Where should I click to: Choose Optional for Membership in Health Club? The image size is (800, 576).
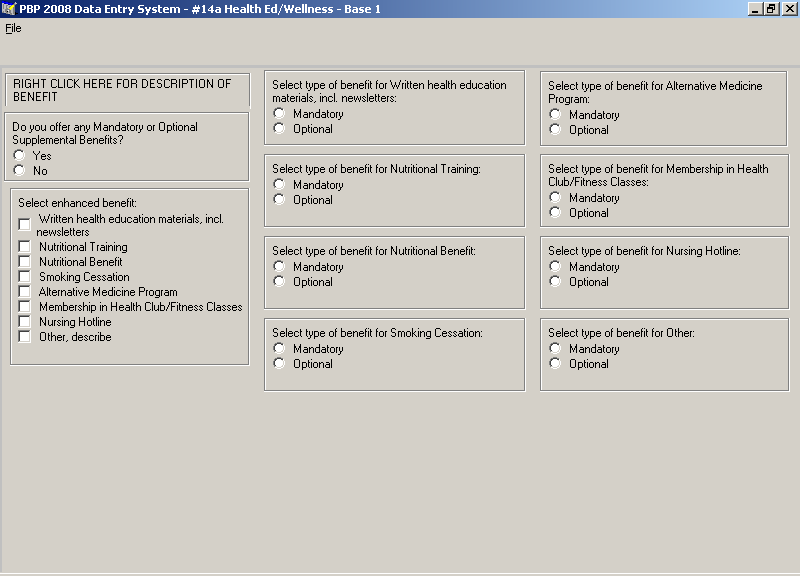tap(555, 213)
